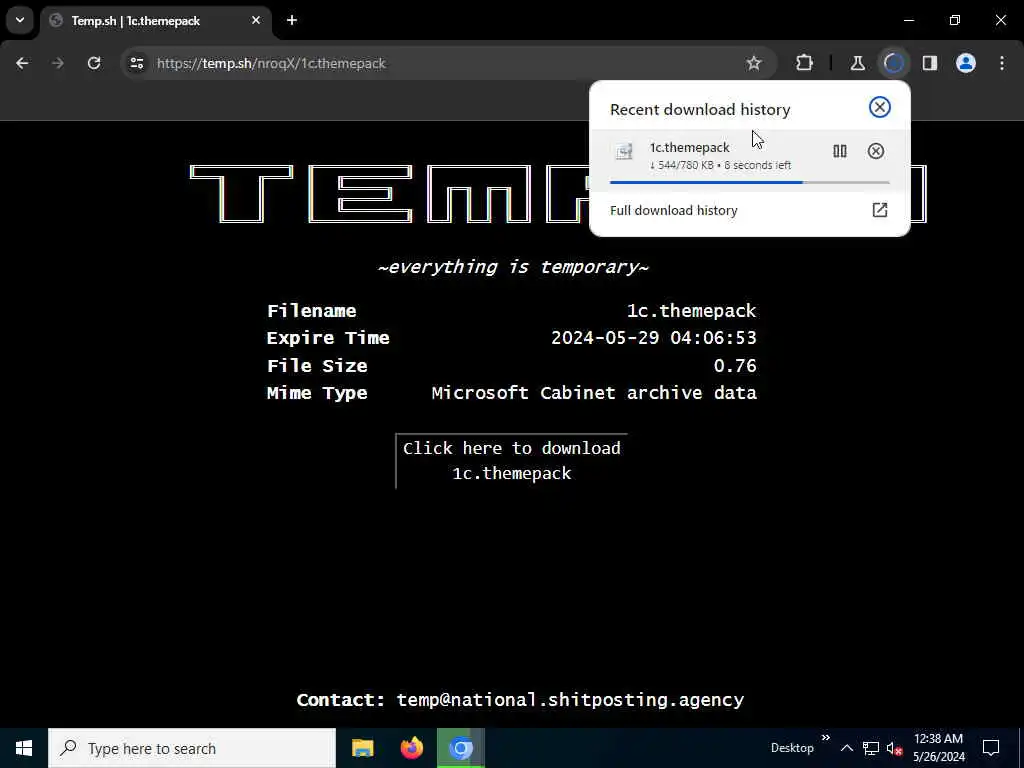
Task: Select the Temp.sh | 1c.themepack tab
Action: tap(155, 21)
